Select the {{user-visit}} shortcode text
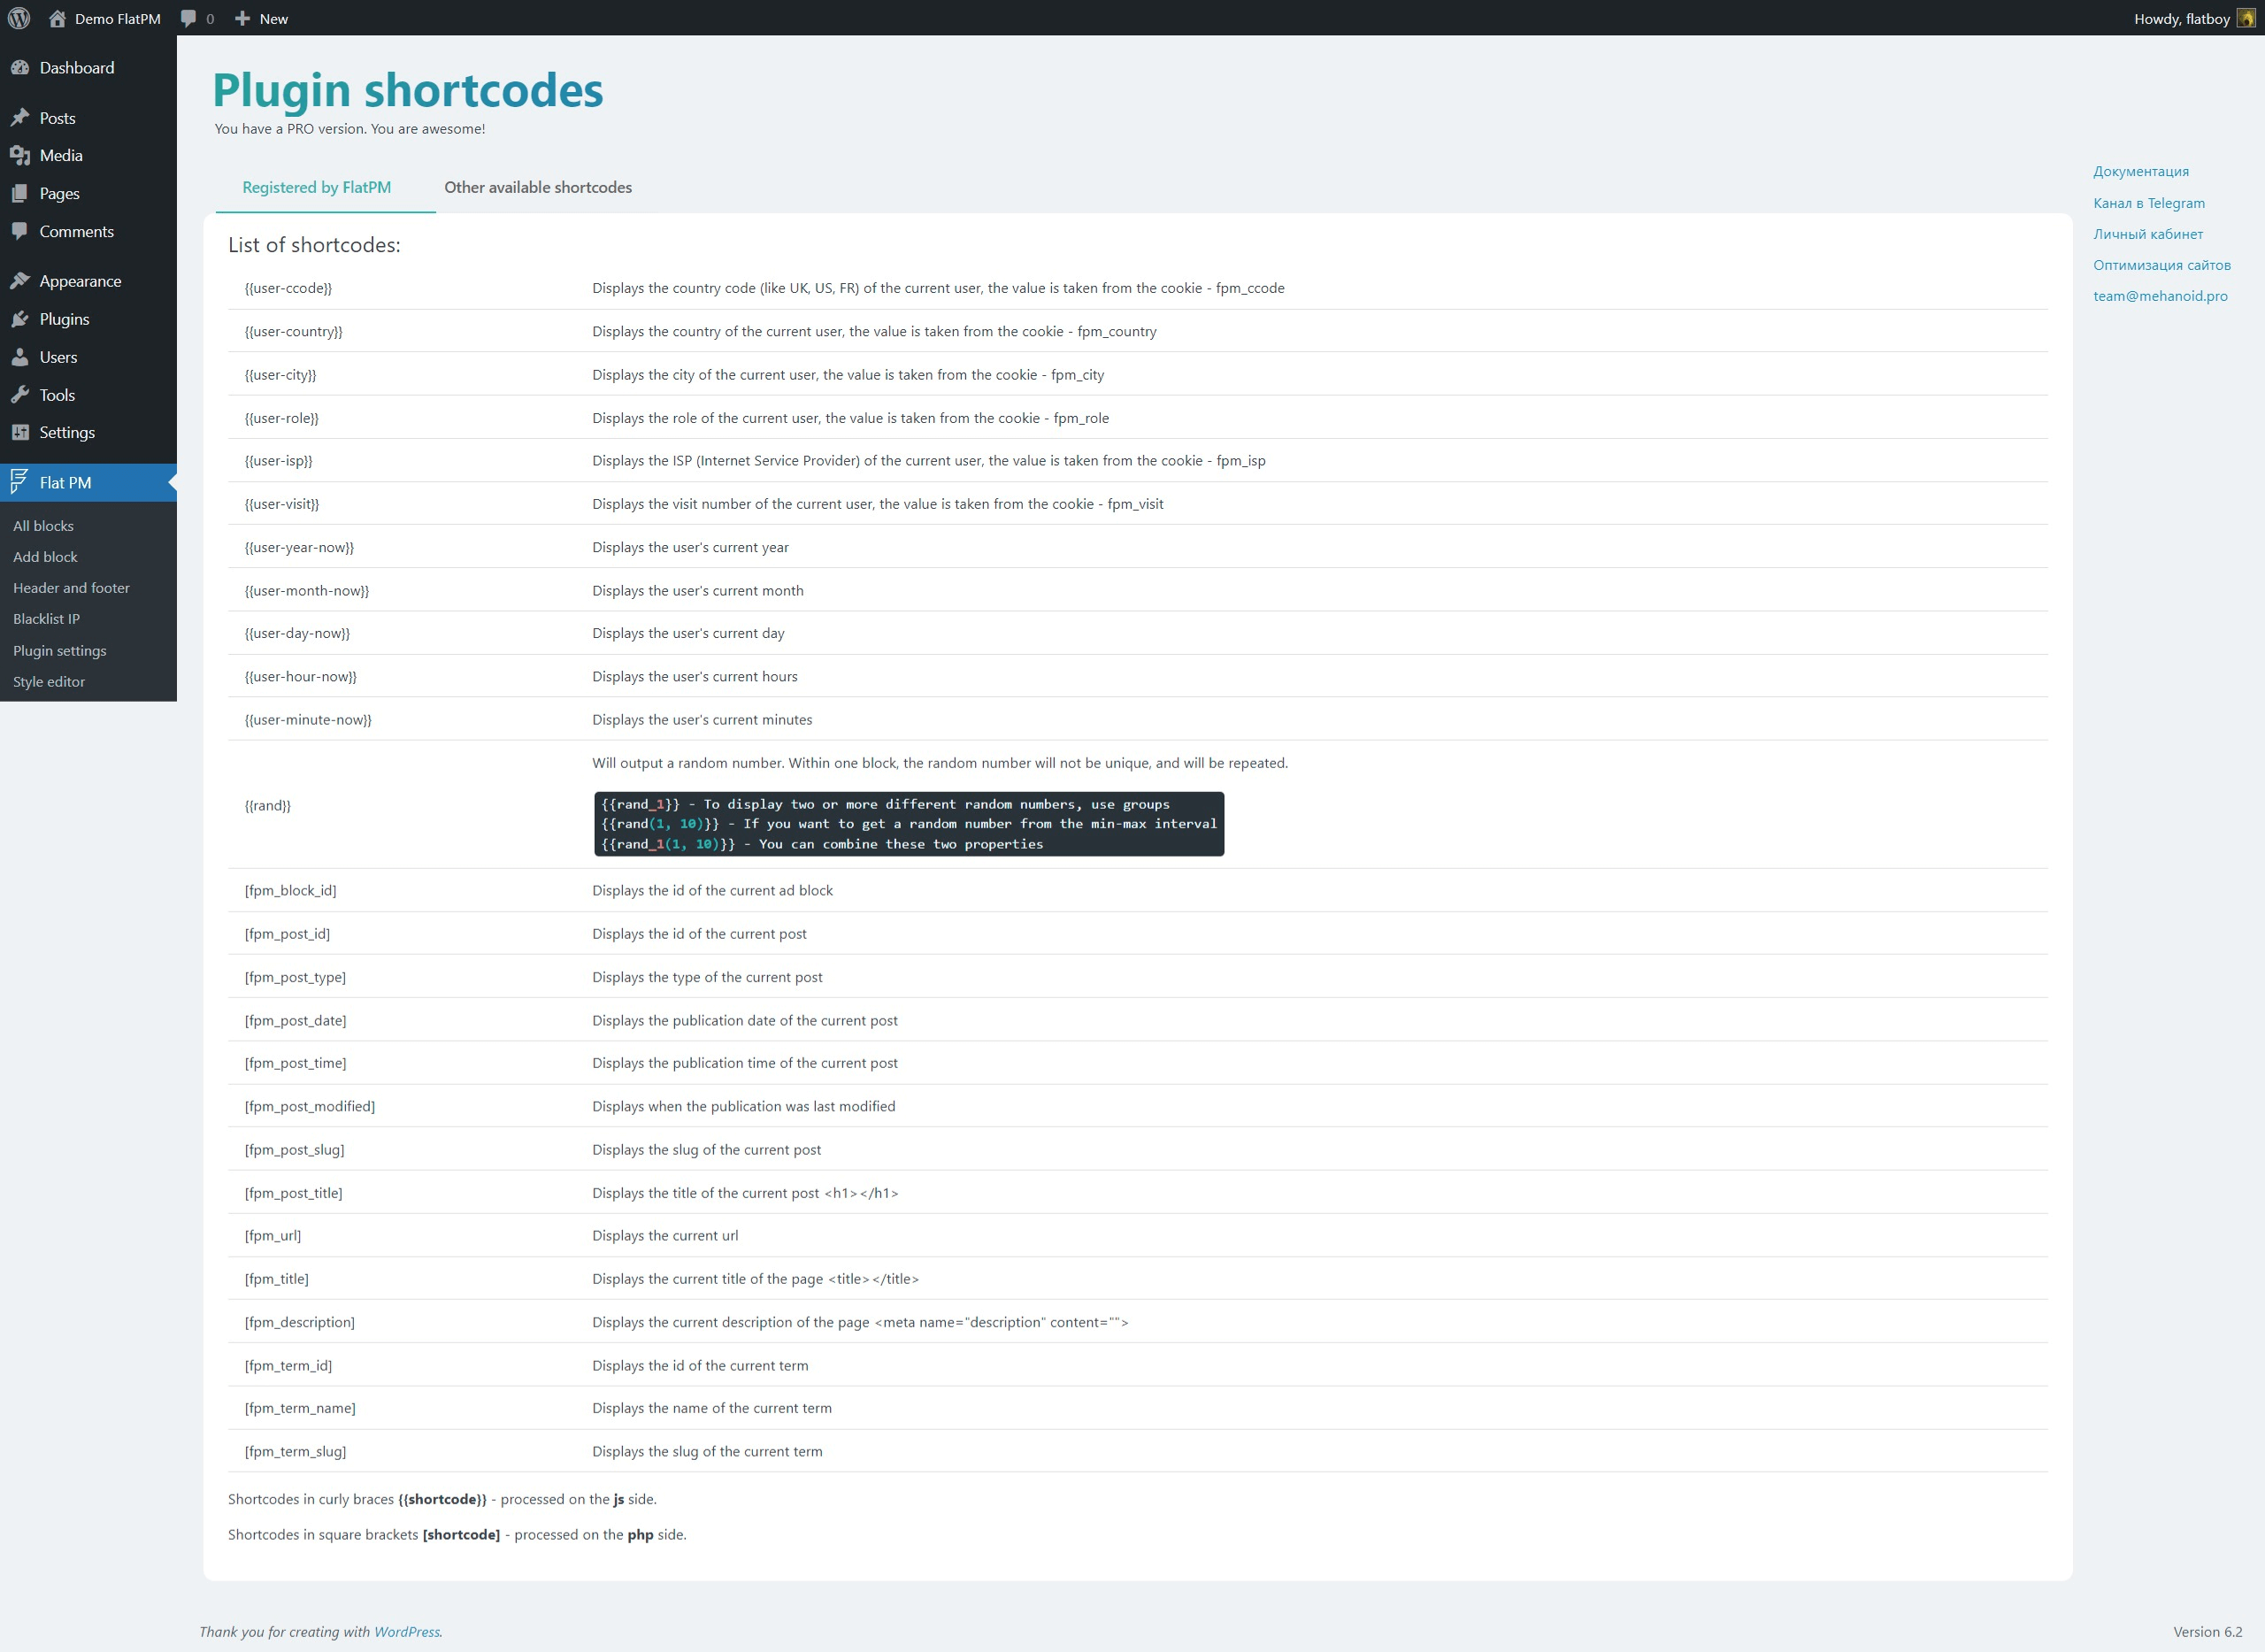 pyautogui.click(x=281, y=504)
